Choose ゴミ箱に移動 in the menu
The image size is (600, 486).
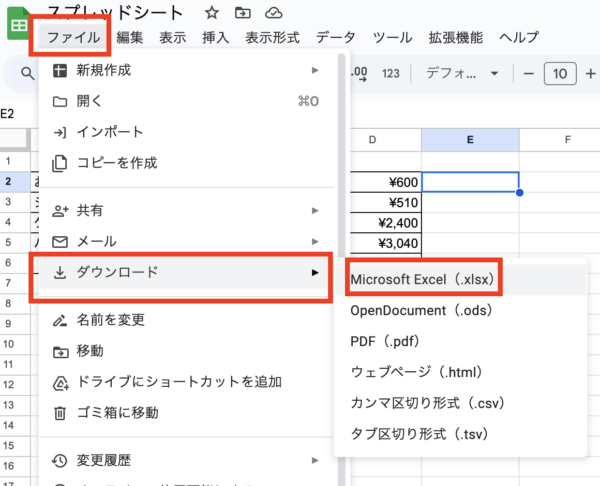(x=186, y=413)
